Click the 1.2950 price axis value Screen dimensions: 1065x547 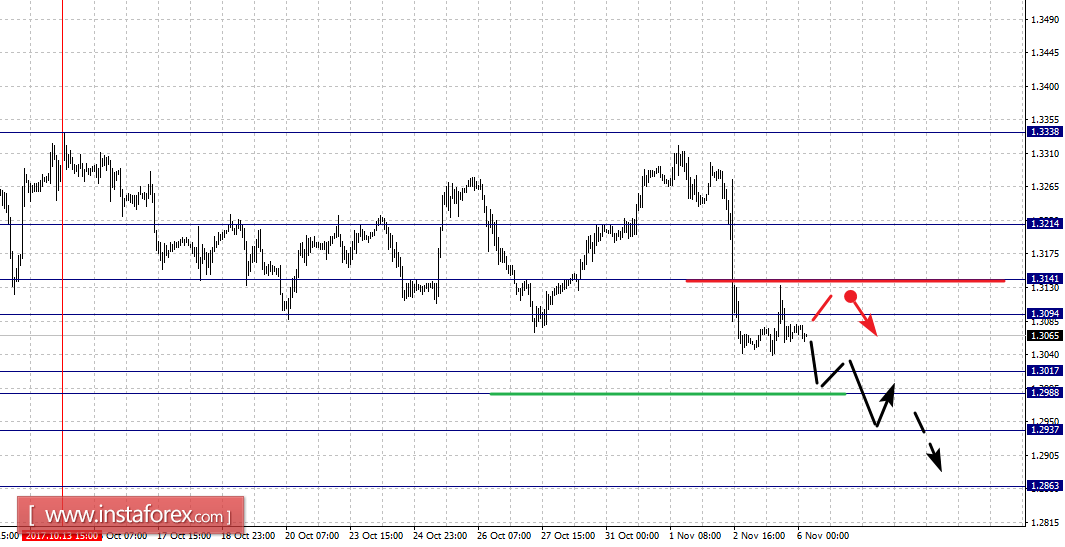click(1045, 421)
